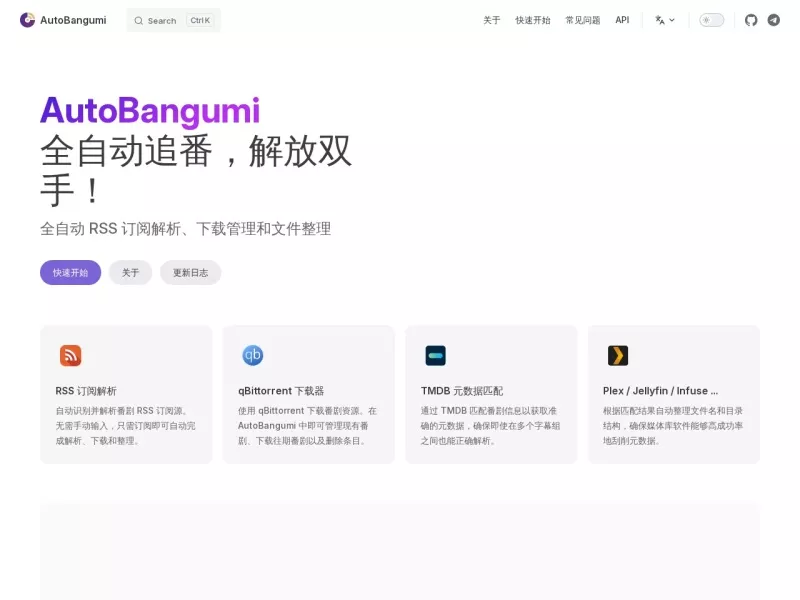
Task: Click the 关于 hero button
Action: point(131,272)
